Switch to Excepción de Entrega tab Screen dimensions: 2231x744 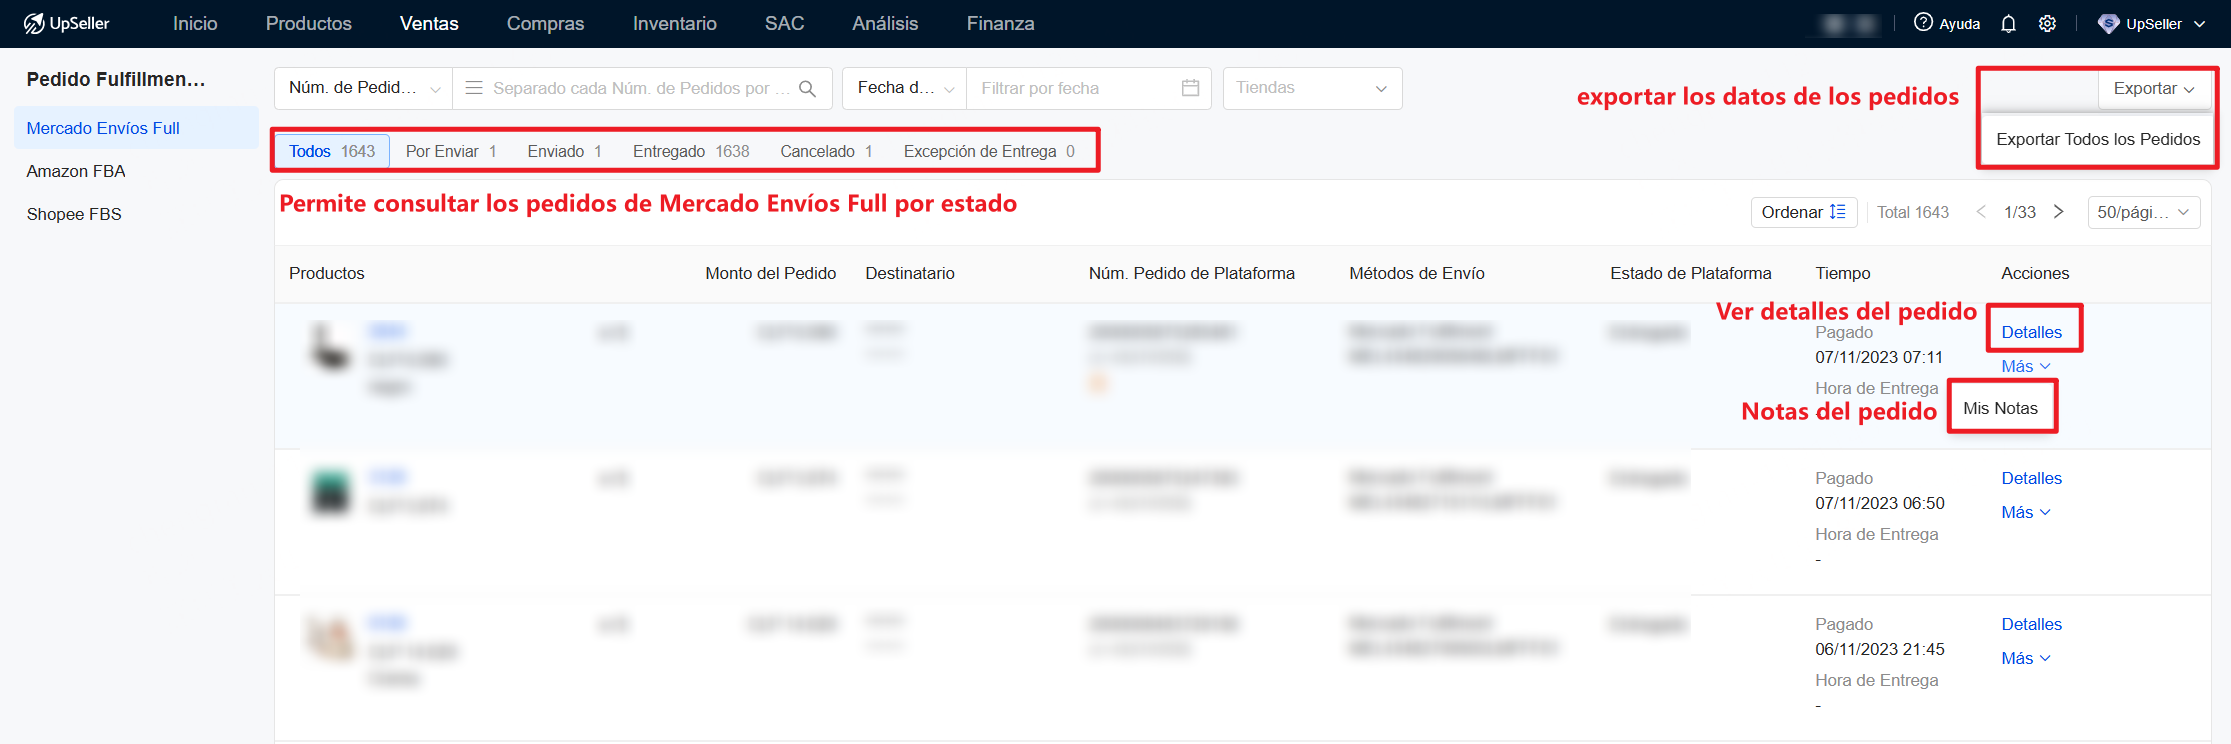(x=989, y=151)
